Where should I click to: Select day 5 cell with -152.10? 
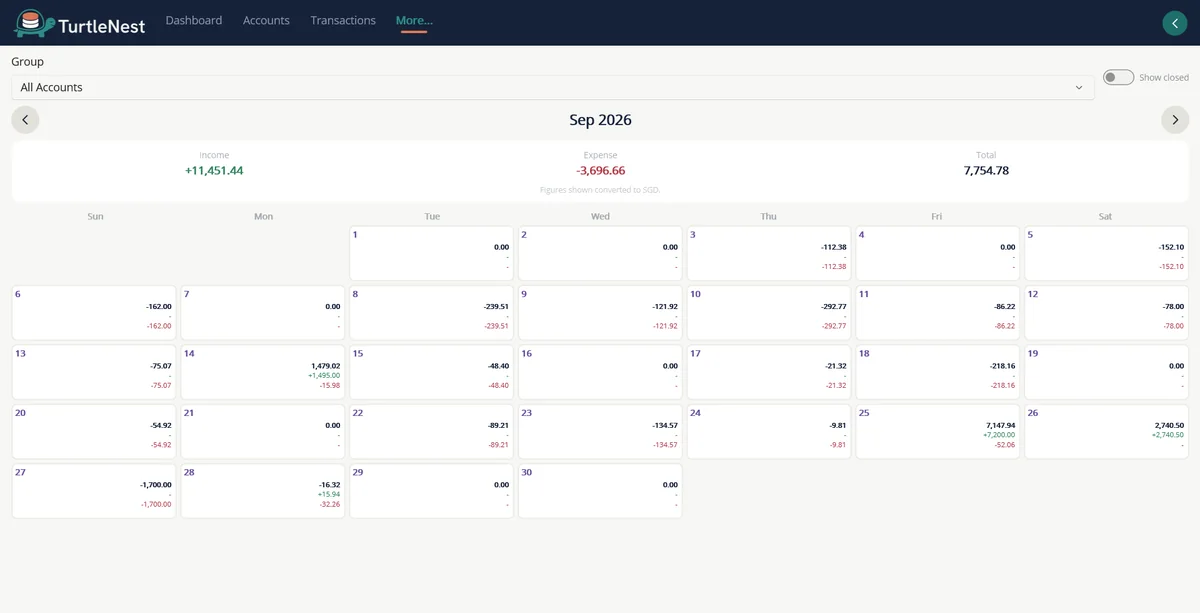point(1106,253)
